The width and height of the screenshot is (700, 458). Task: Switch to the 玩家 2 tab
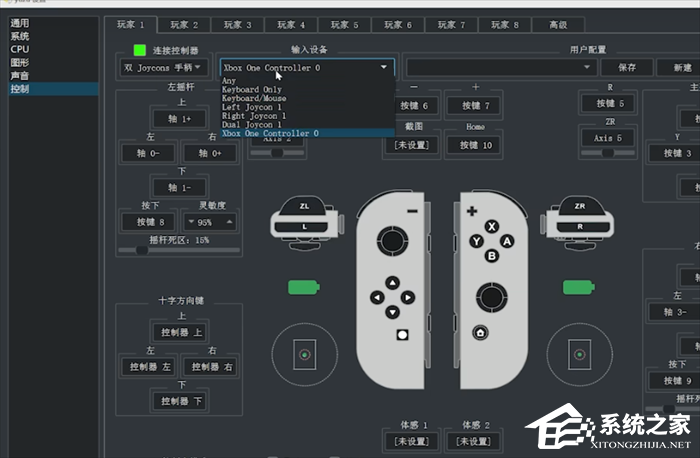coord(184,25)
